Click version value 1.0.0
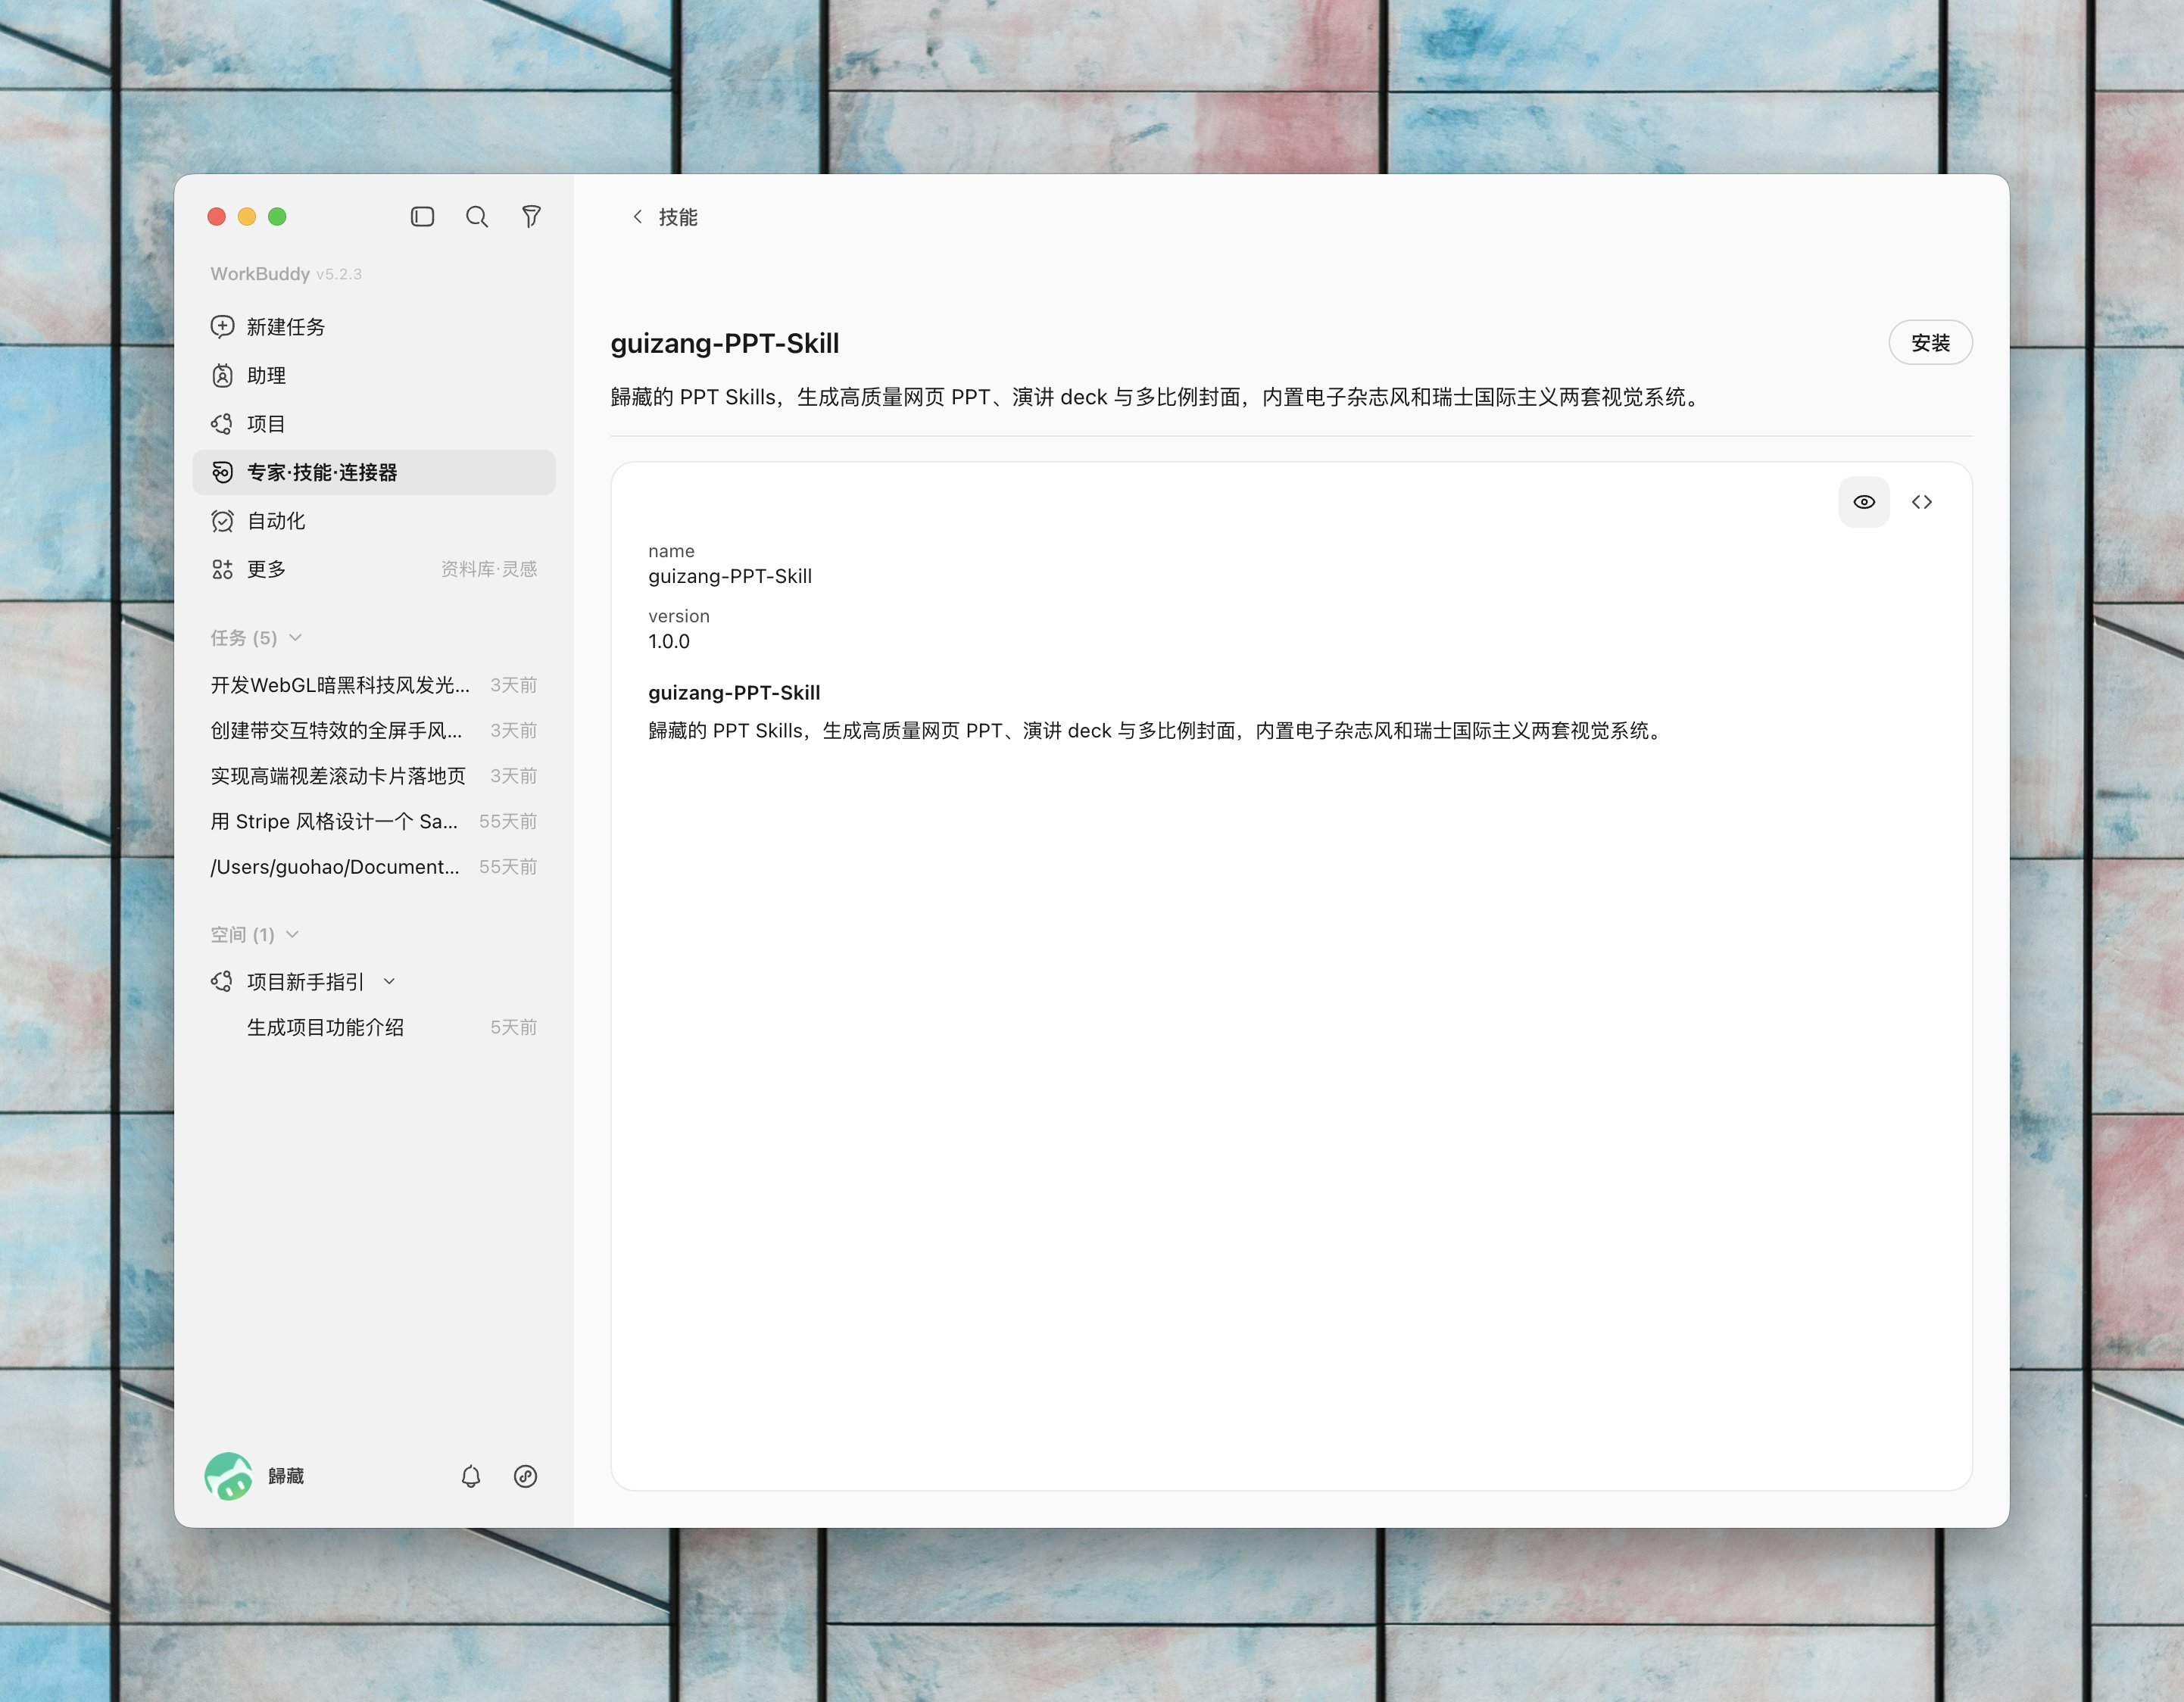Screen dimensions: 2184x1702 point(669,641)
